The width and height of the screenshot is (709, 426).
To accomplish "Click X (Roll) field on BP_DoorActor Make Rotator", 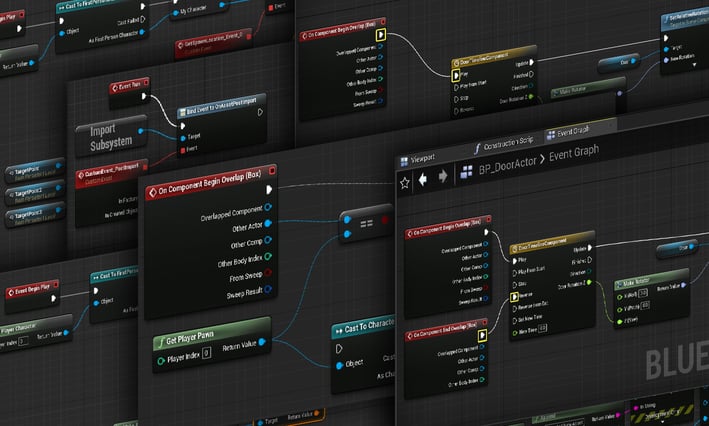I will click(643, 293).
